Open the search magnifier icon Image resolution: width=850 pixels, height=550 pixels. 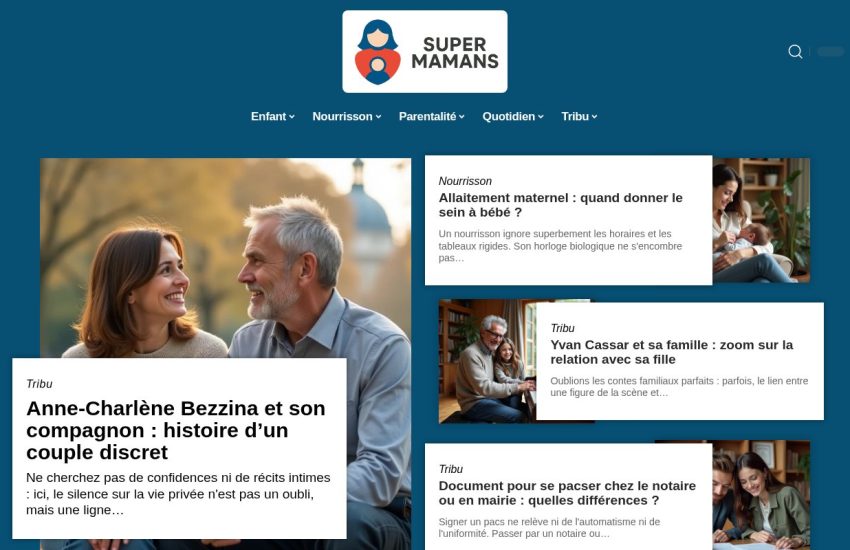point(795,51)
